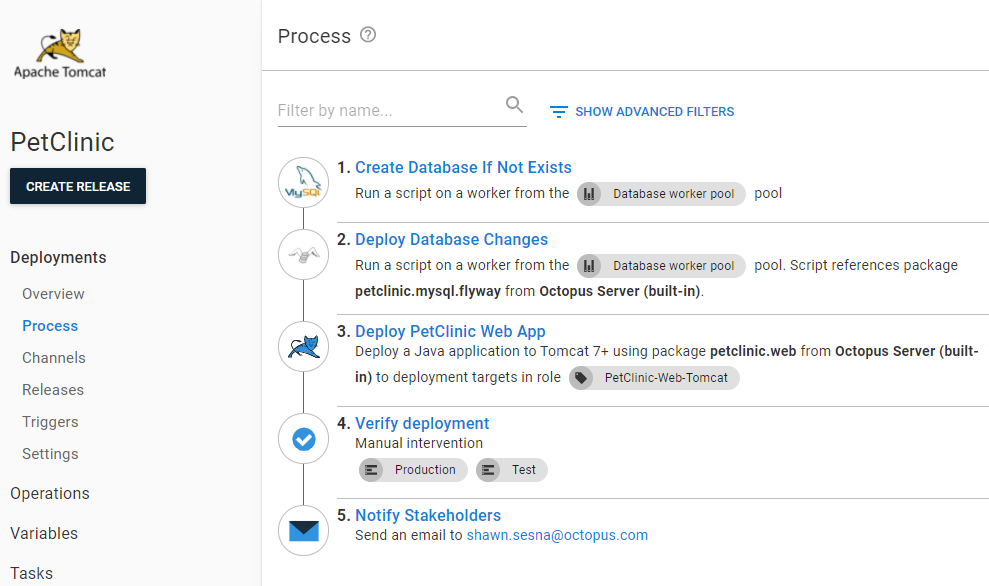Click the Filter by name input field

pyautogui.click(x=390, y=110)
